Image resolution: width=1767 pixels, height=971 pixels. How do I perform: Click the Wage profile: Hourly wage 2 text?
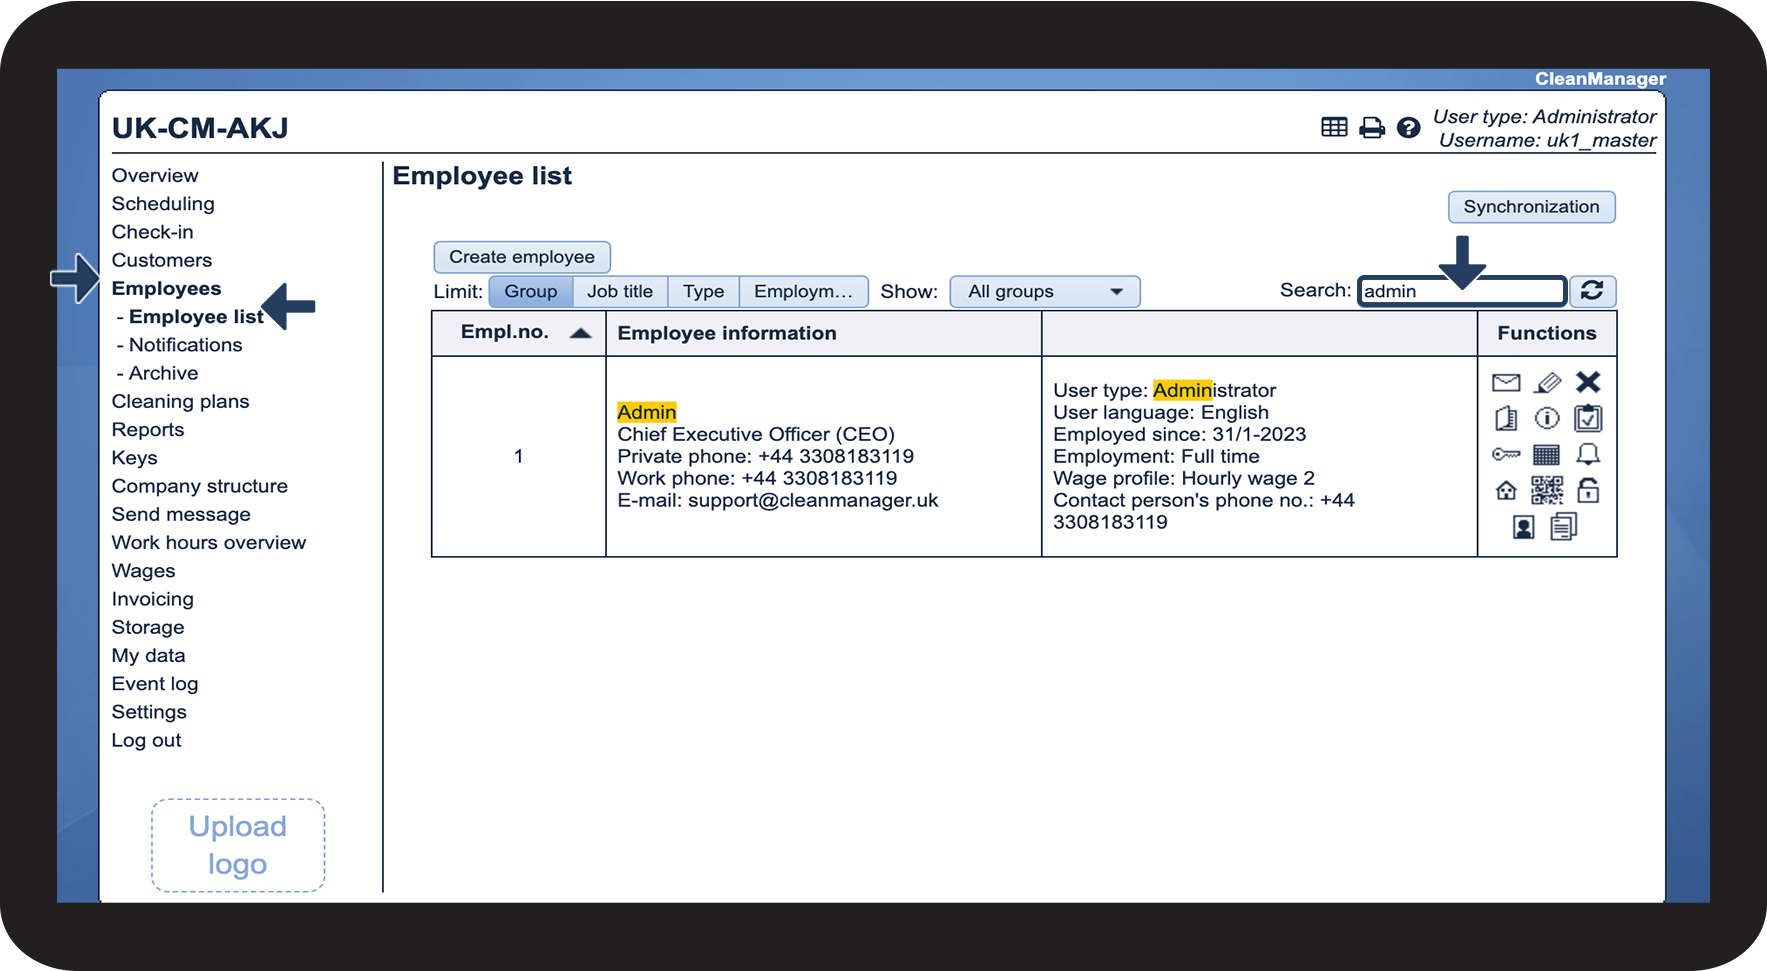tap(1184, 478)
